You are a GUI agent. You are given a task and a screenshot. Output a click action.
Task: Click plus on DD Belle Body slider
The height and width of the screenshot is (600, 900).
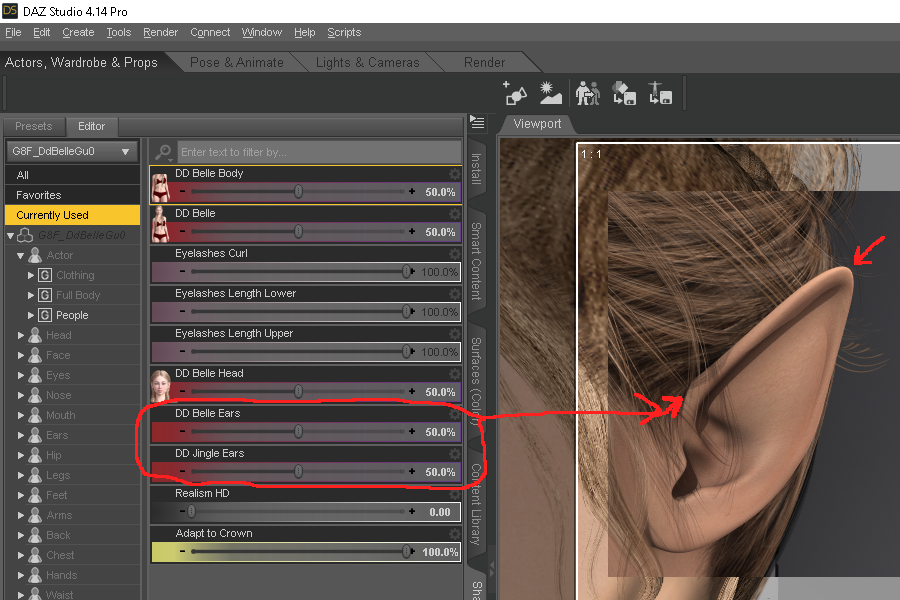coord(412,191)
